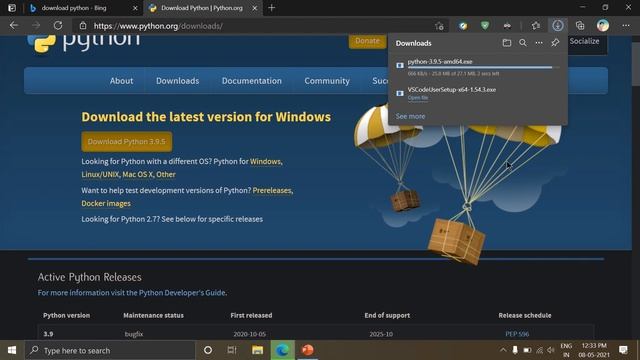Open the PEP 596 release schedule link
The width and height of the screenshot is (640, 360).
[517, 334]
